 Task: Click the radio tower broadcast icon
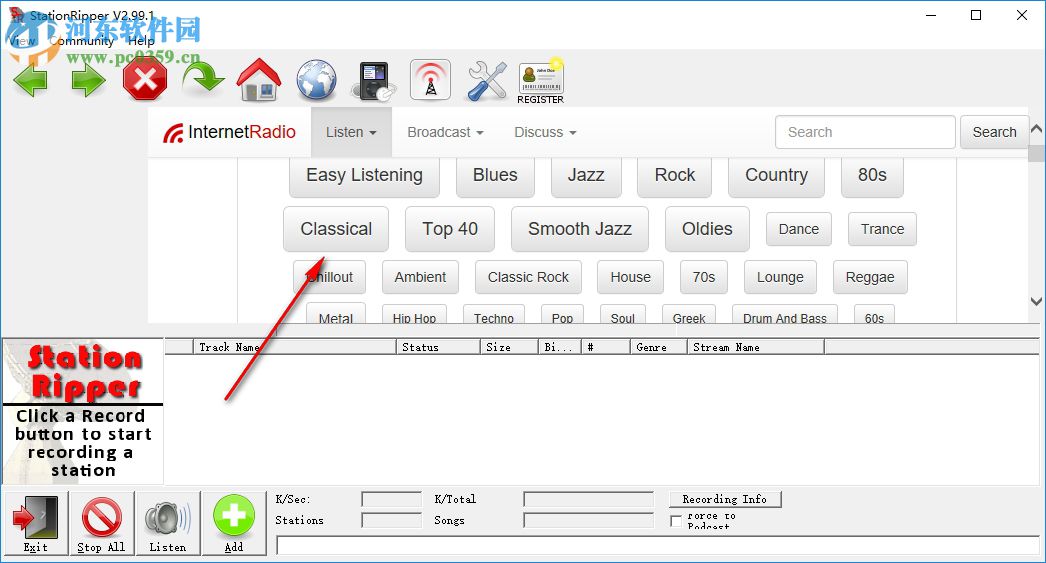tap(430, 80)
